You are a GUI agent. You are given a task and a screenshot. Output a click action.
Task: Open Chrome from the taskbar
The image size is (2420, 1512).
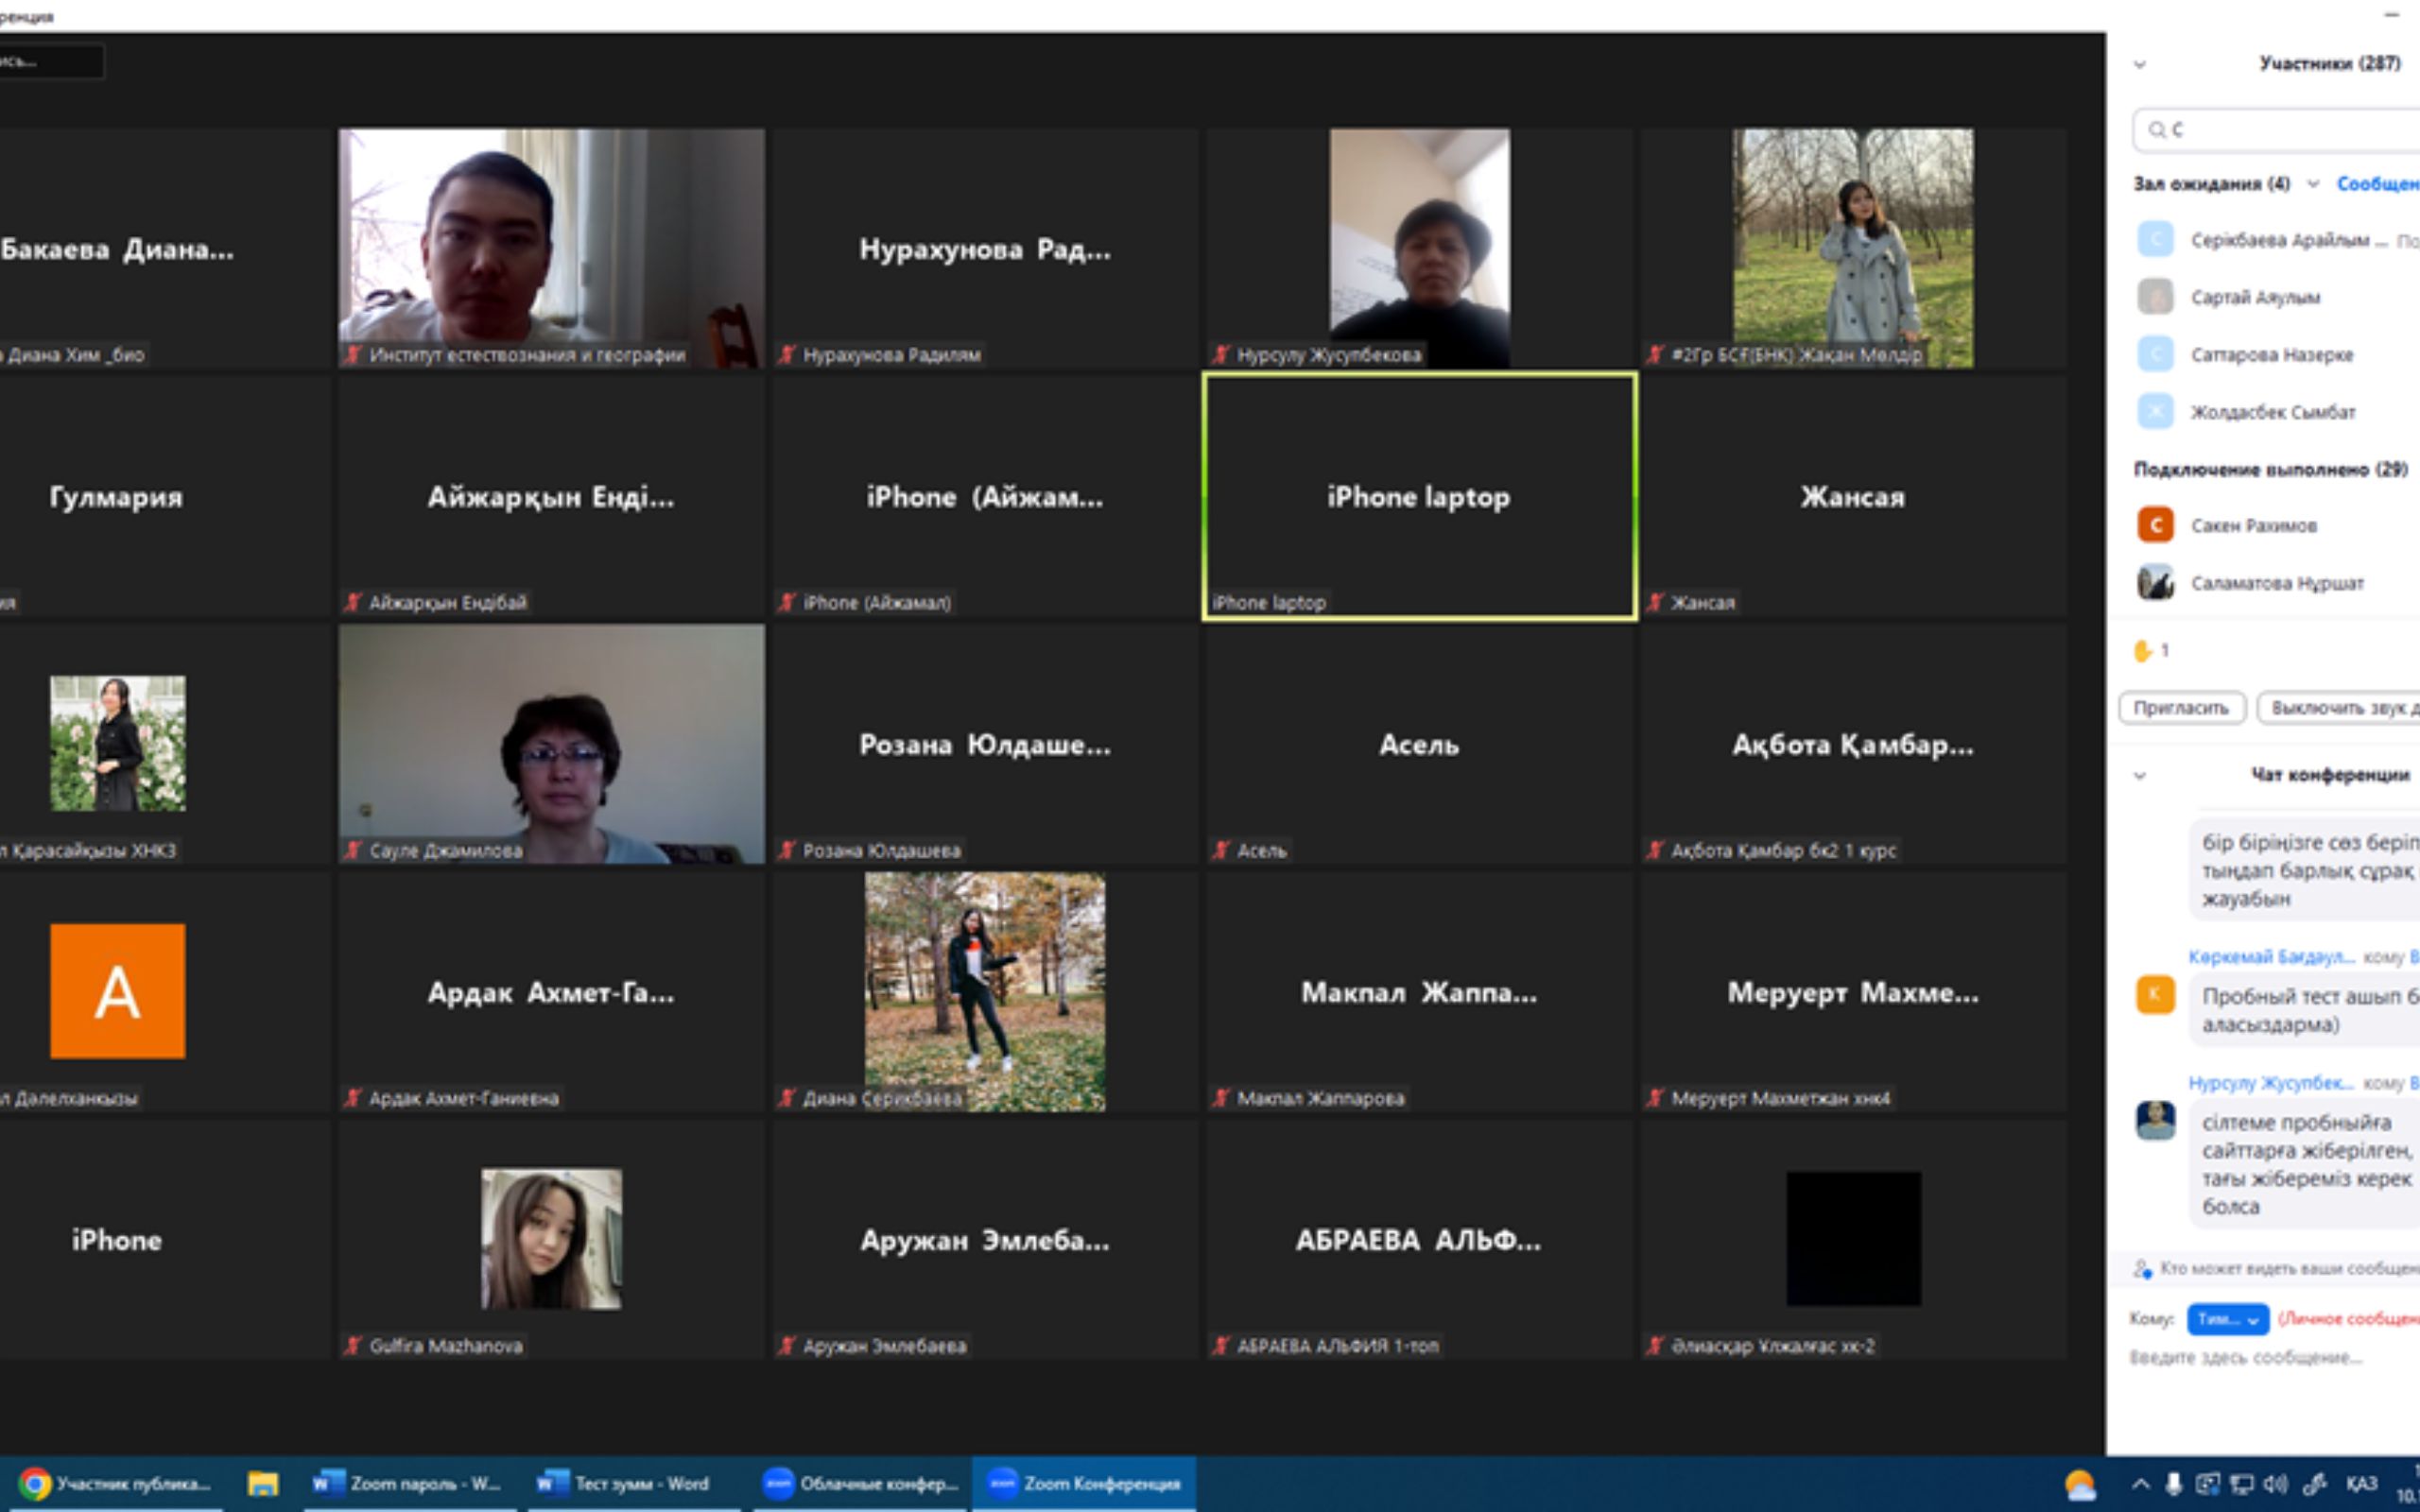[36, 1484]
